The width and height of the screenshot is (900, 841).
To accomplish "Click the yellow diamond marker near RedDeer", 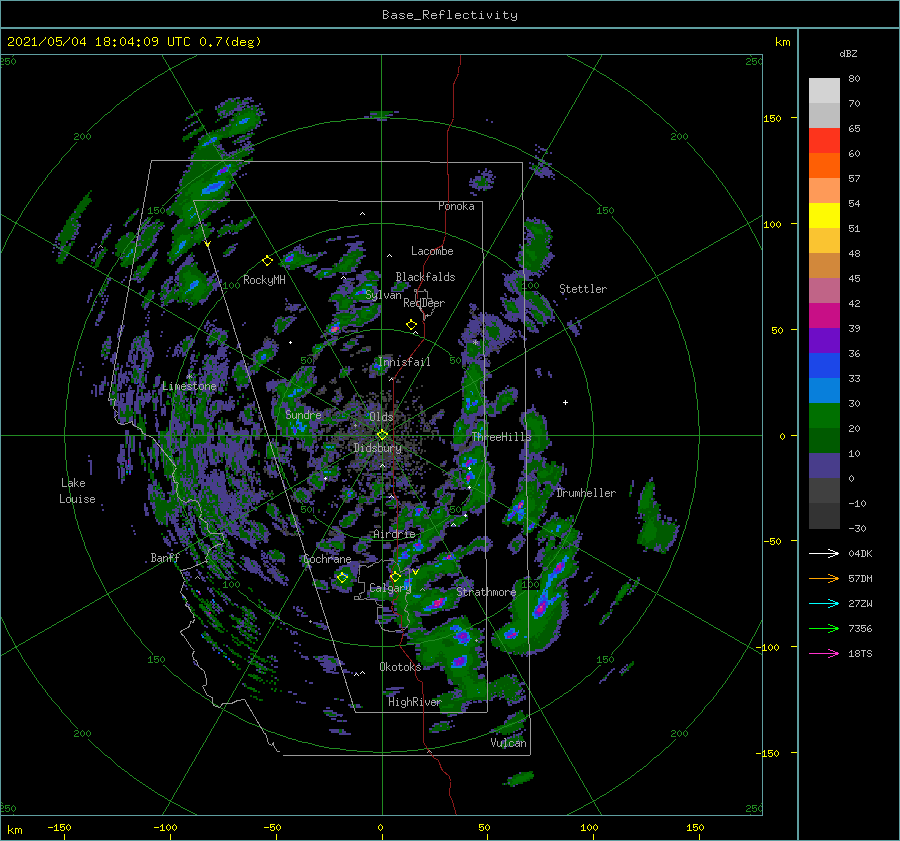I will (411, 325).
